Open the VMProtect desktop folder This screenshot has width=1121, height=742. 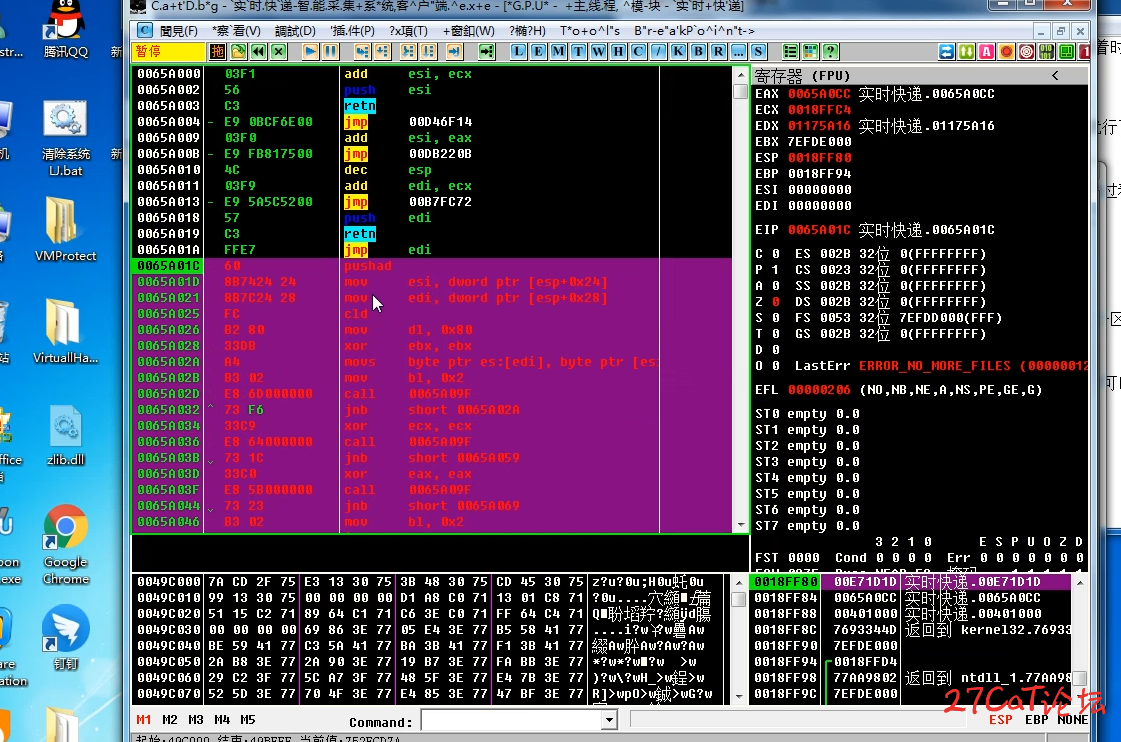(x=65, y=229)
